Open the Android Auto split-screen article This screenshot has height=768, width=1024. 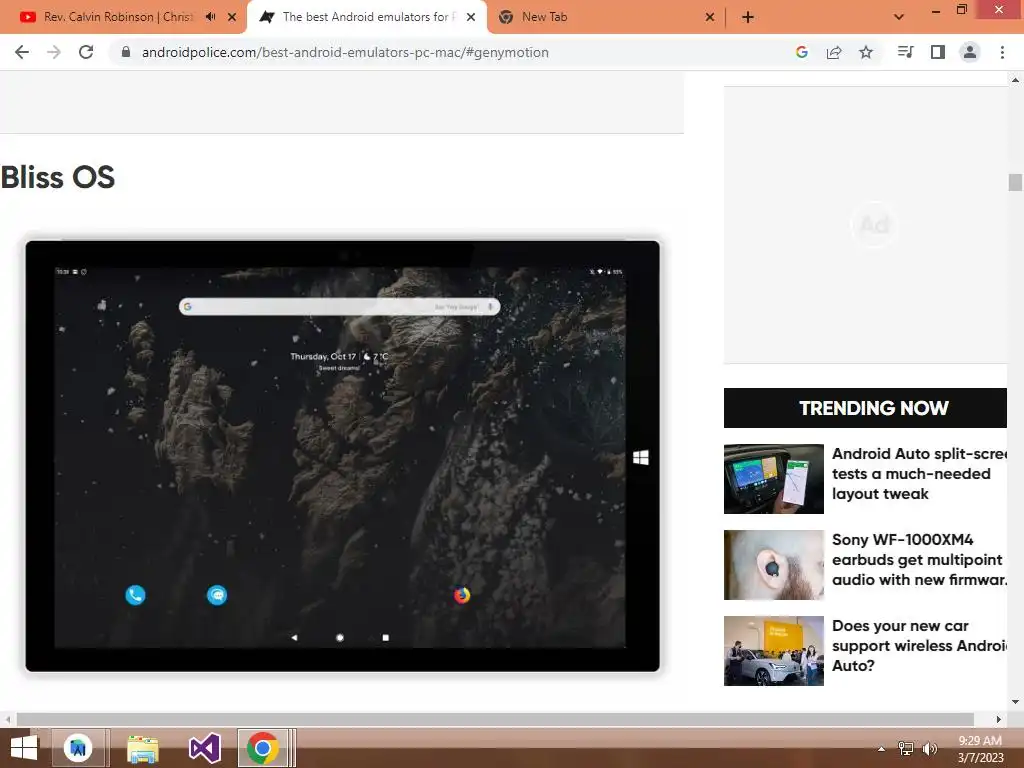[920, 473]
